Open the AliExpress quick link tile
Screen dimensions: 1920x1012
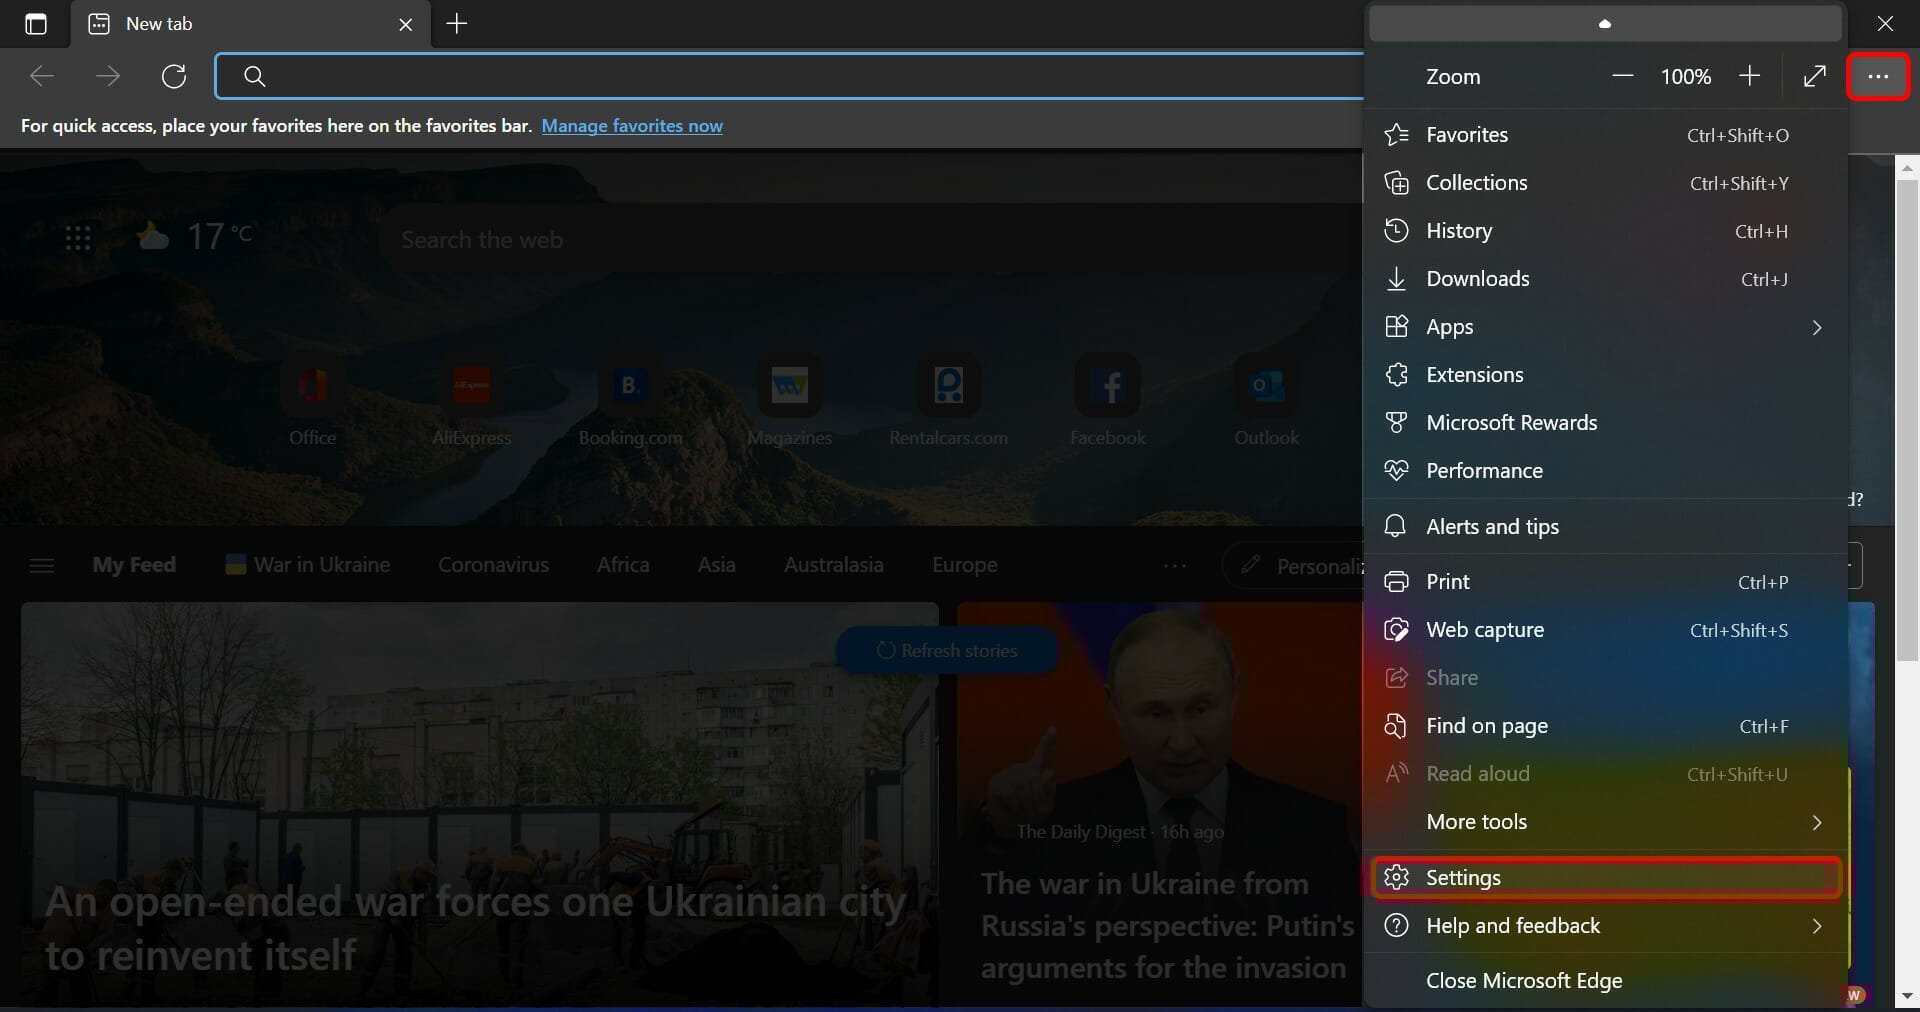coord(471,400)
